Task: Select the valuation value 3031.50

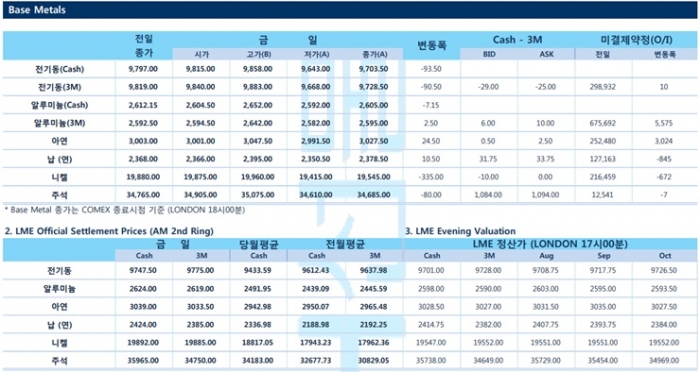Action: coord(546,307)
